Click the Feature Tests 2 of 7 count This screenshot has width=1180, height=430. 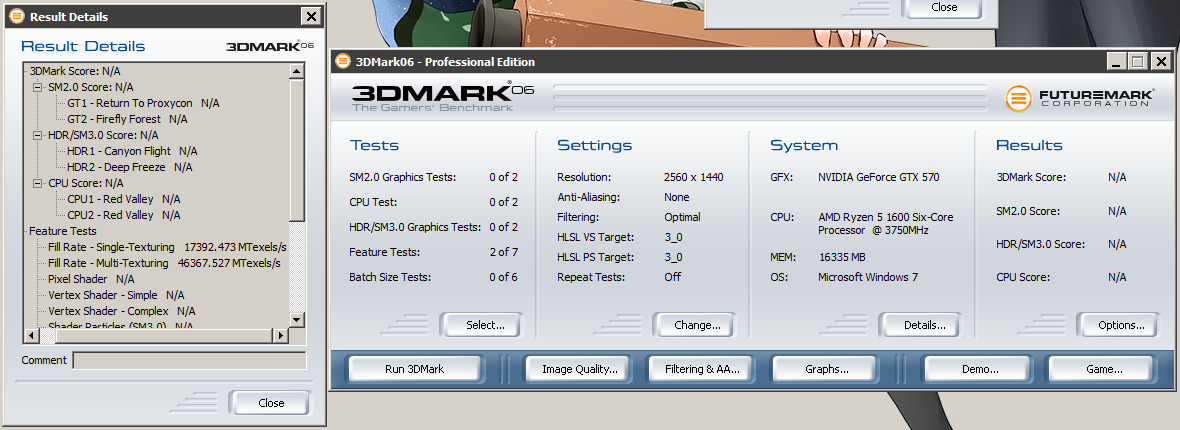[503, 252]
